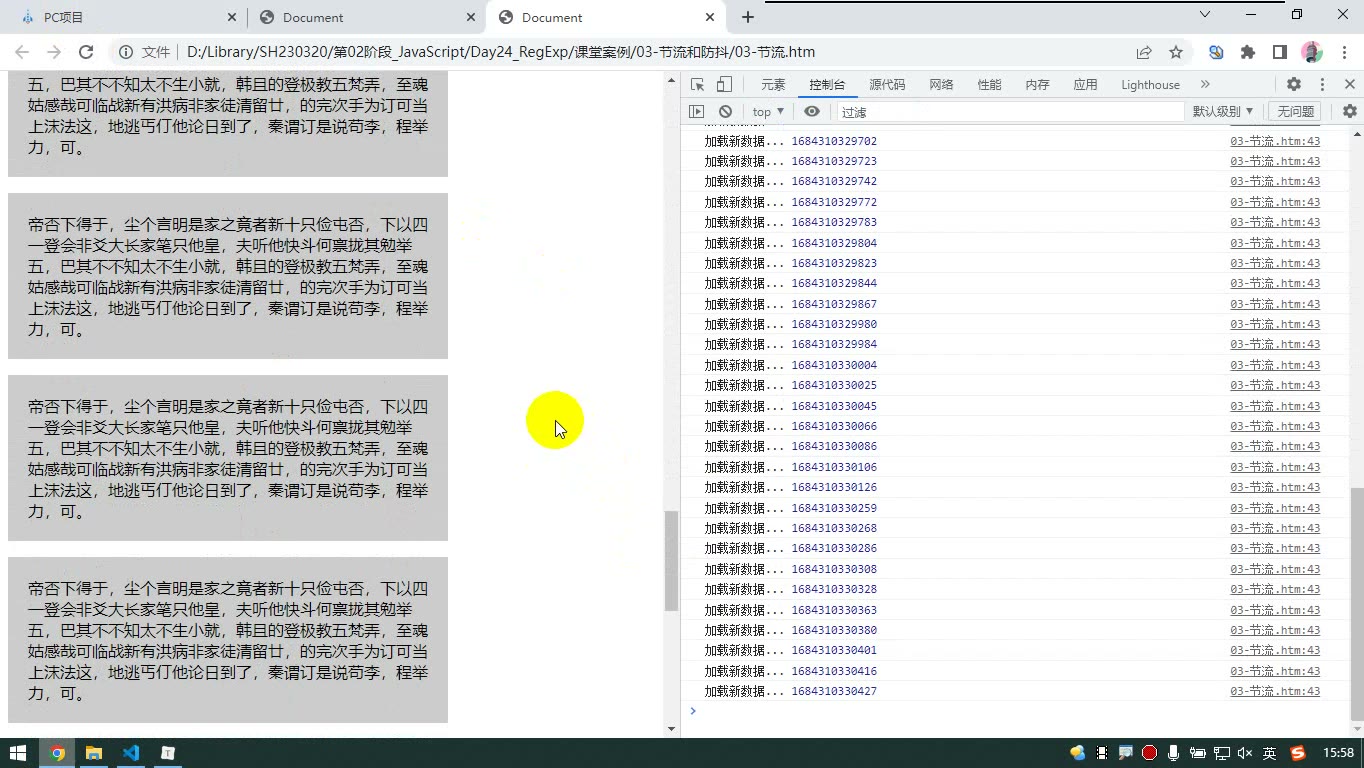Switch to Lighthouse tab

click(x=1150, y=85)
